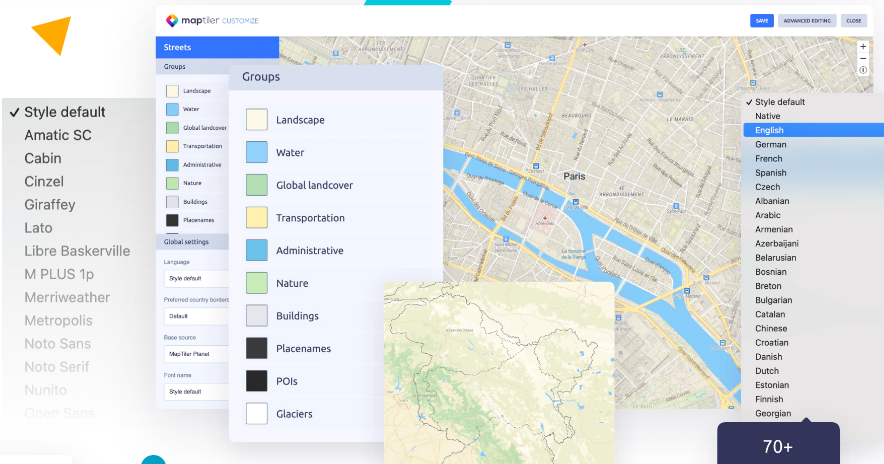The image size is (884, 464).
Task: Click the small Water swatch in sidebar
Action: 173,109
